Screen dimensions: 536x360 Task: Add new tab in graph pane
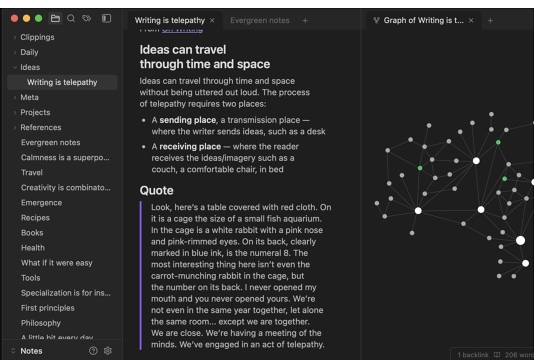point(490,21)
